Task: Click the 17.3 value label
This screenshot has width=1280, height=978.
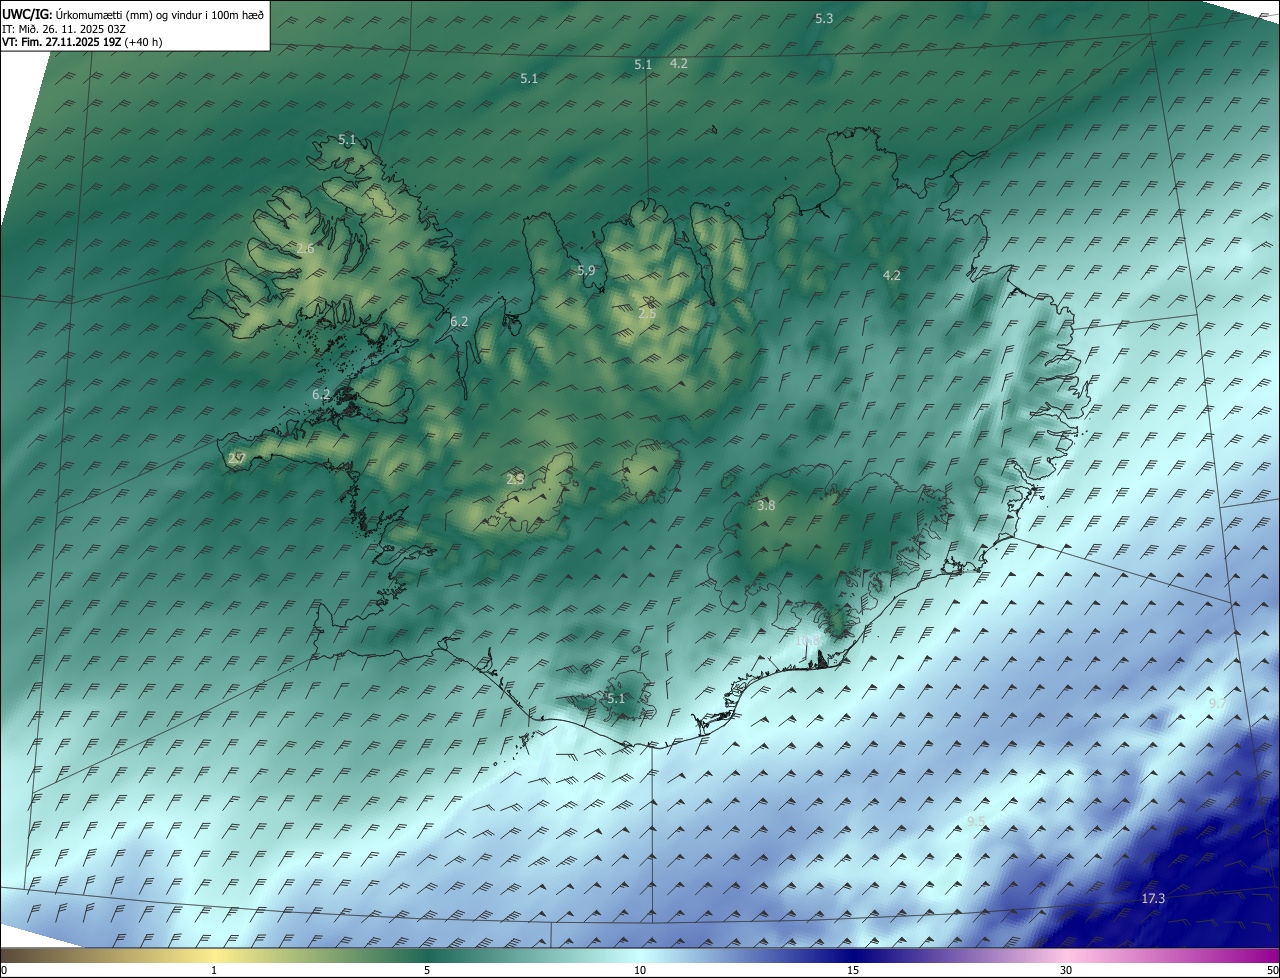Action: click(1153, 898)
